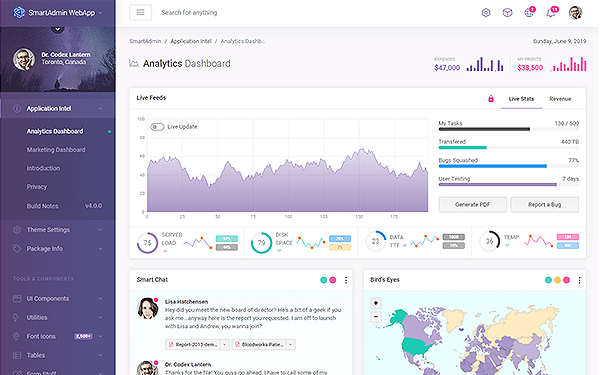Zoom in on the map with plus button
Viewport: 600px width, 375px height.
[x=376, y=303]
